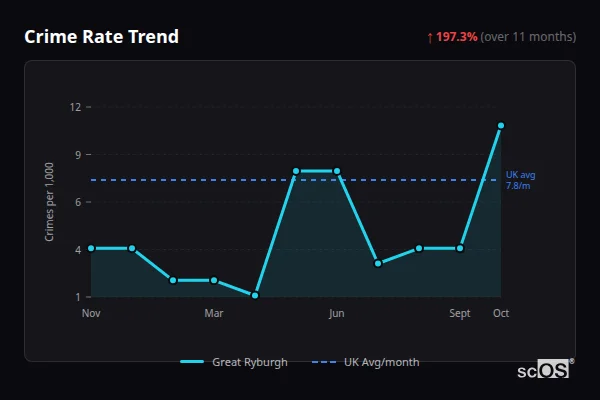Click the cyan Great Ryburgh legend line swatch
Screen dimensions: 600x400
pos(192,362)
